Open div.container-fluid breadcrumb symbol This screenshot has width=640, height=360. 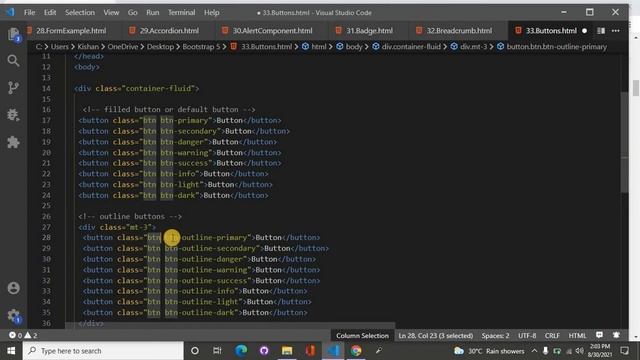pyautogui.click(x=406, y=47)
